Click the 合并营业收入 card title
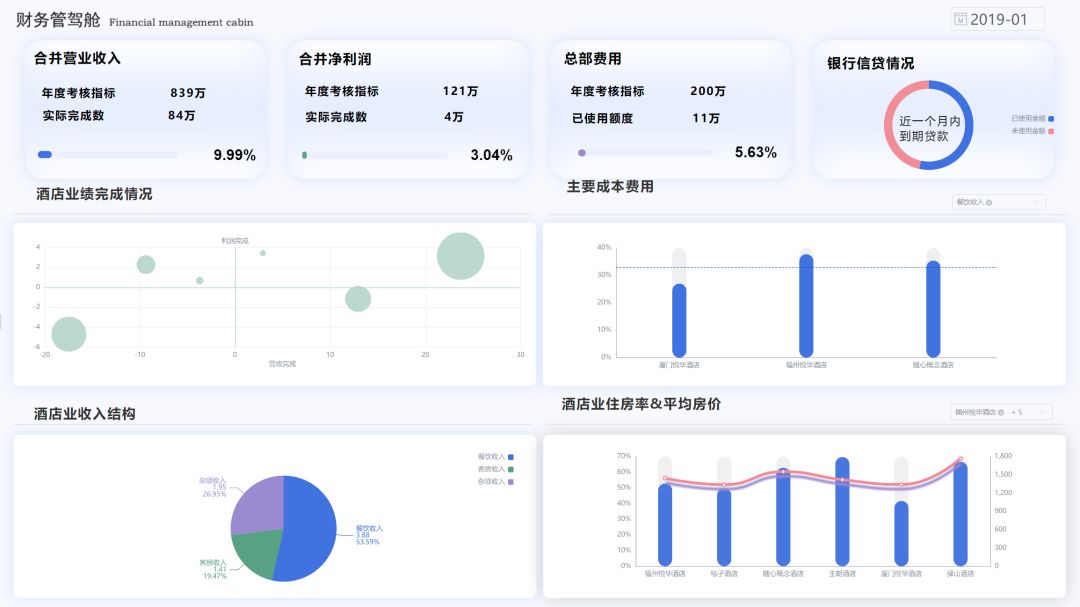This screenshot has width=1080, height=607. [x=77, y=59]
